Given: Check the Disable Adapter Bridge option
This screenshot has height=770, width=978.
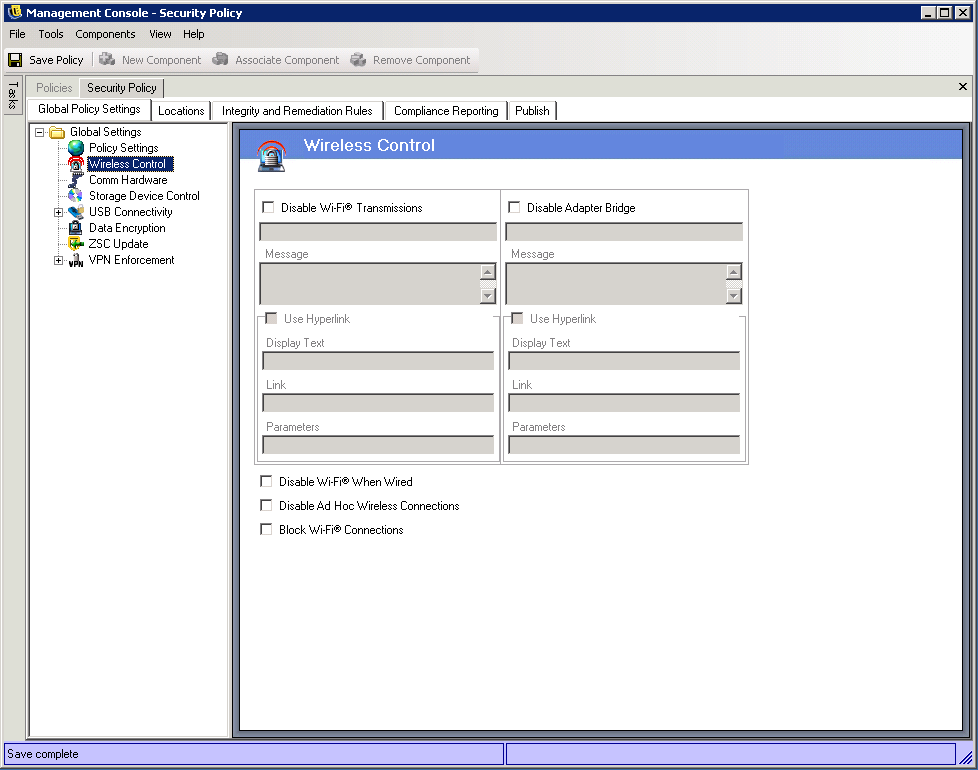Looking at the screenshot, I should (x=514, y=207).
